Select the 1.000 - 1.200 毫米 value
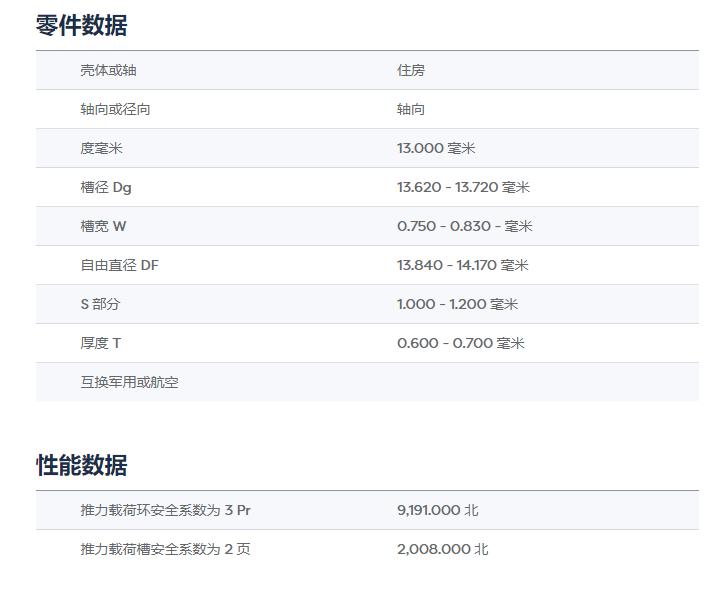 (457, 304)
